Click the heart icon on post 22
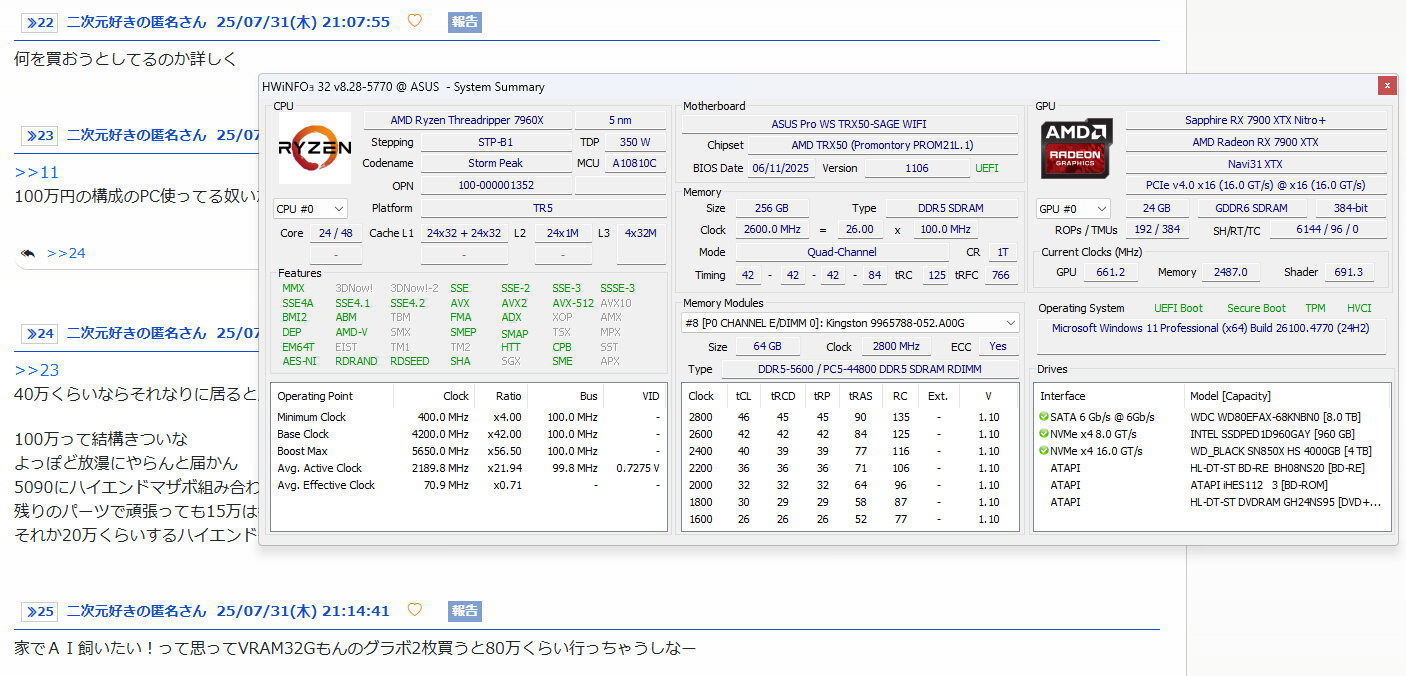 click(414, 21)
